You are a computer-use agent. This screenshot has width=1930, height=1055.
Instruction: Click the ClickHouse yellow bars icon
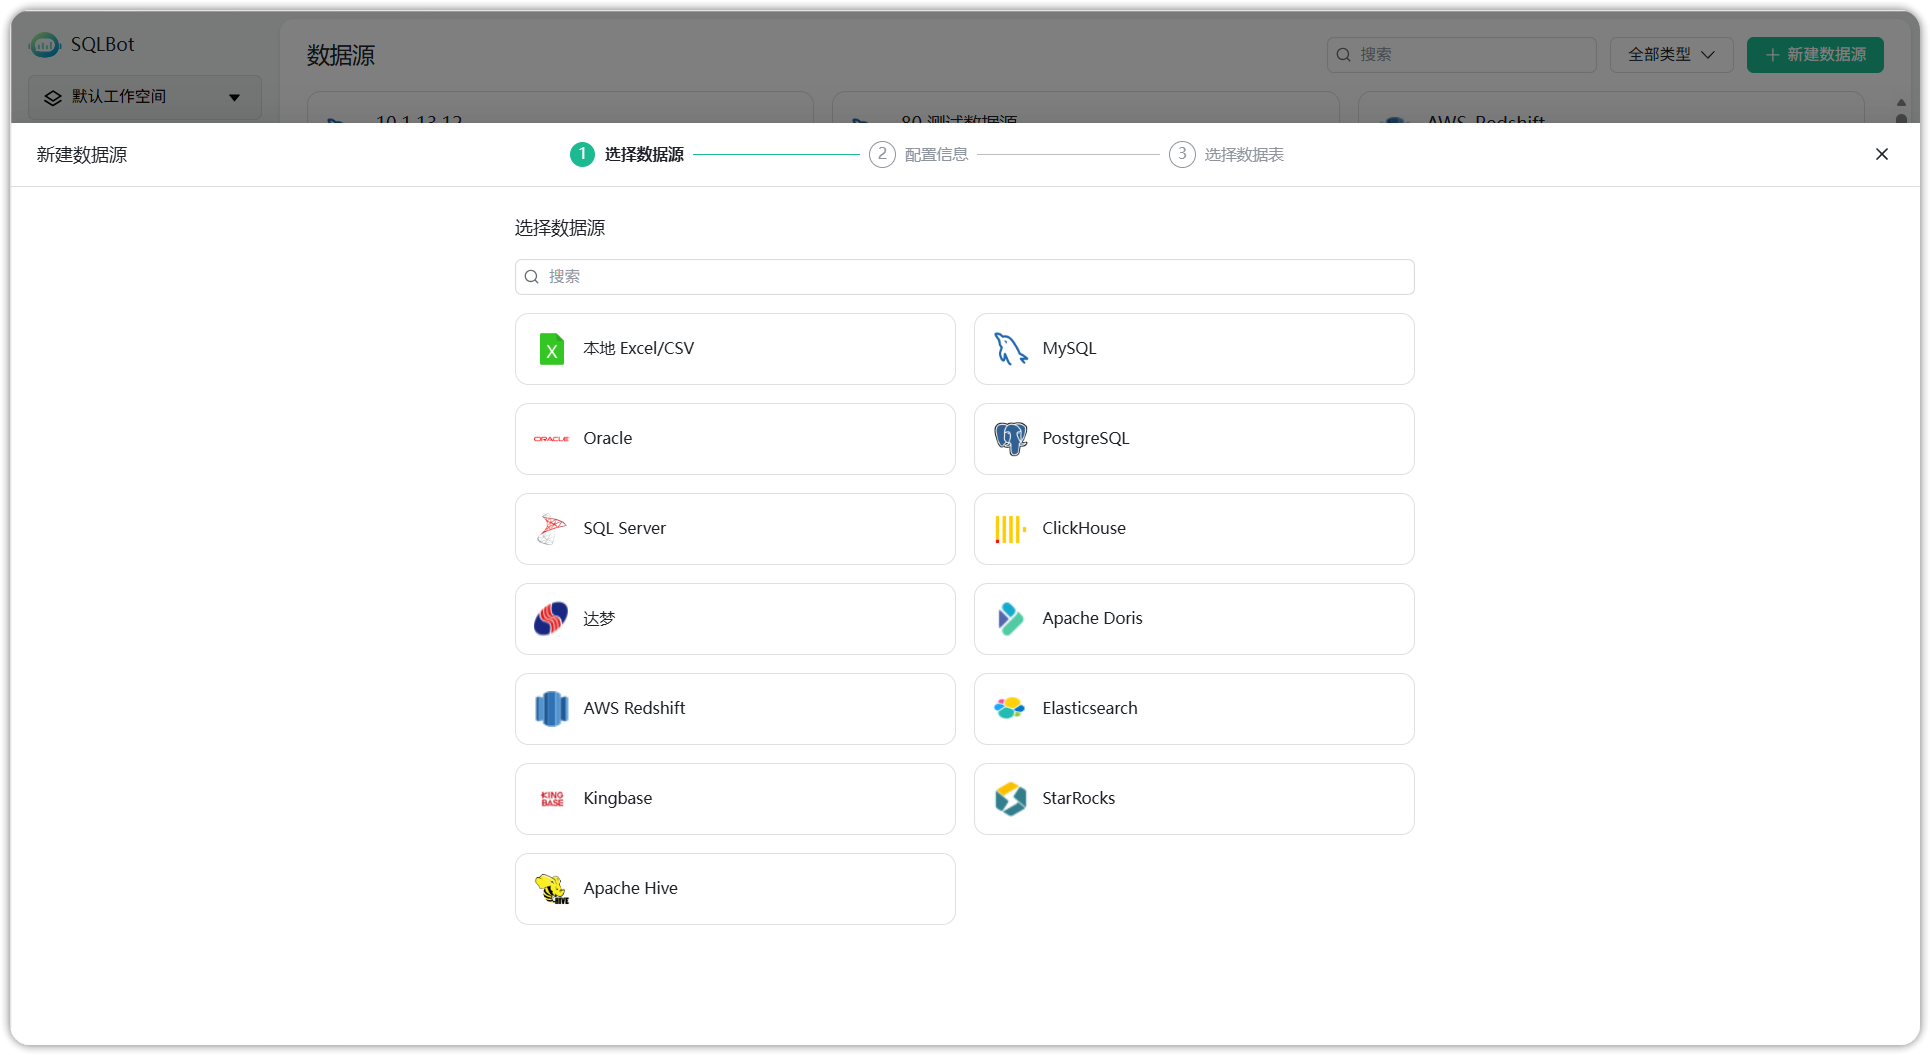(1010, 529)
